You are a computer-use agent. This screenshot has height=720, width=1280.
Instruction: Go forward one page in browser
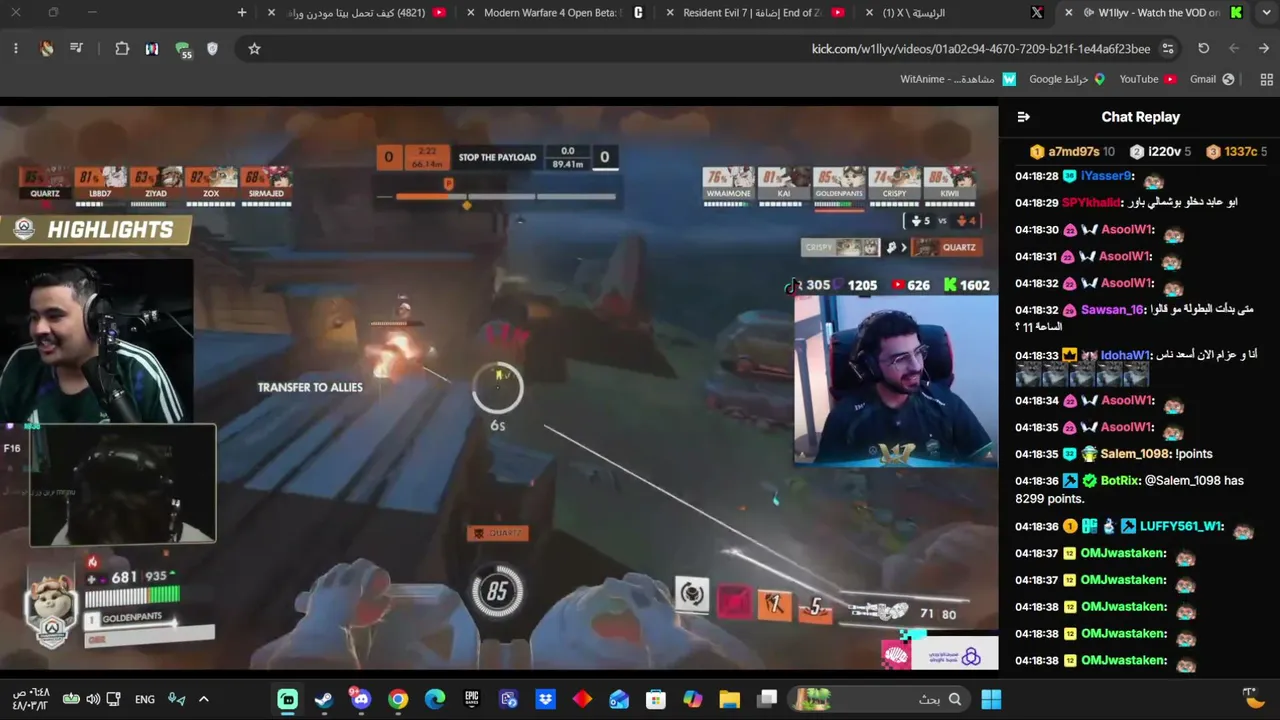(x=1234, y=48)
